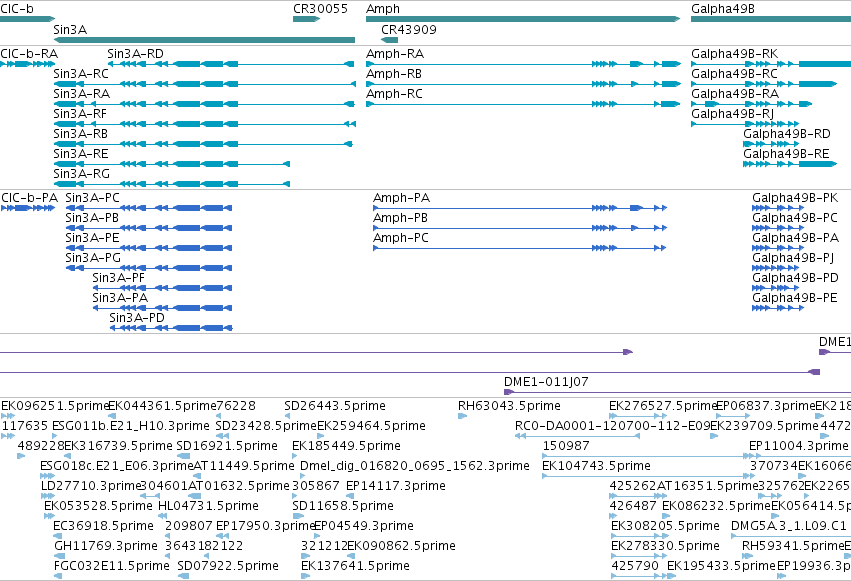Pick protein Sin3A-PG
Screen dimensions: 851x581
point(149,268)
